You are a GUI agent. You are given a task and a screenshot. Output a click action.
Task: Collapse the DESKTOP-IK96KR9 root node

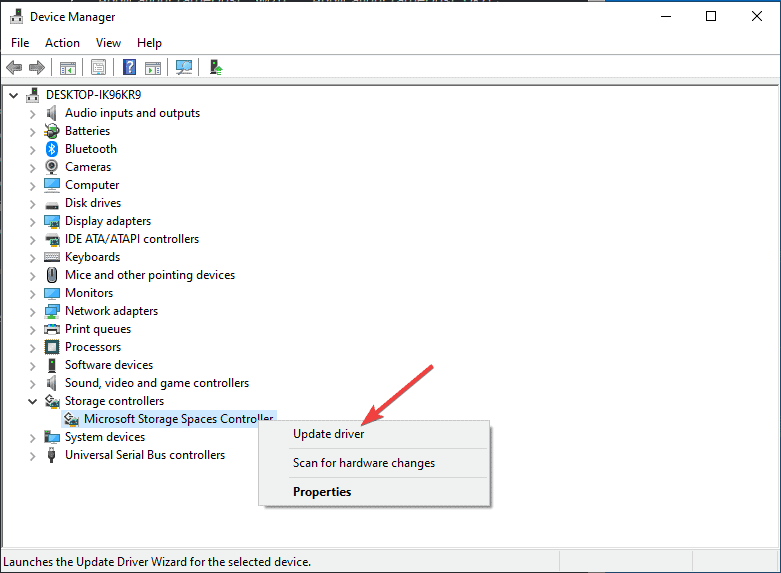(13, 95)
